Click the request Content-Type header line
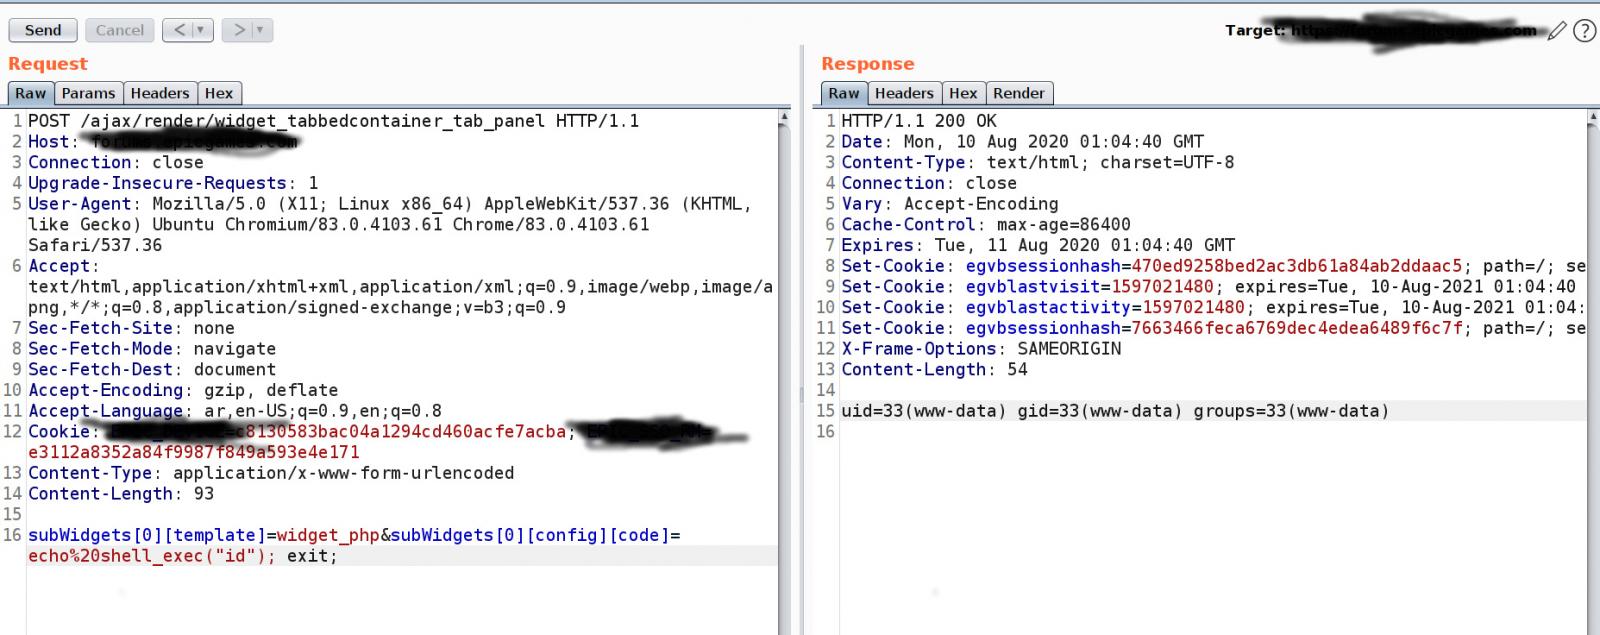Image resolution: width=1600 pixels, height=635 pixels. (271, 473)
